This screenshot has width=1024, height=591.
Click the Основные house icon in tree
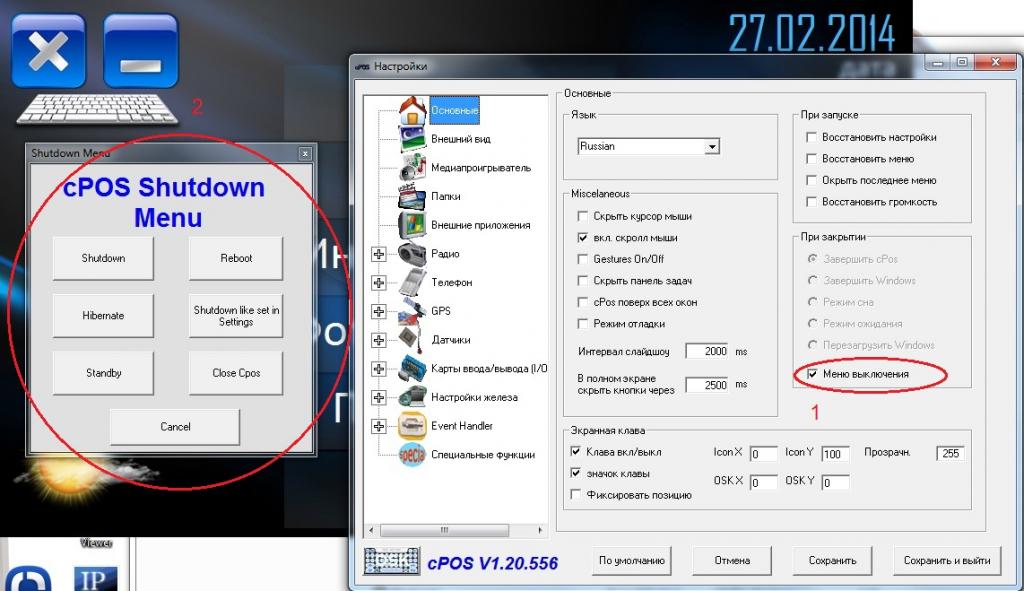[x=413, y=110]
